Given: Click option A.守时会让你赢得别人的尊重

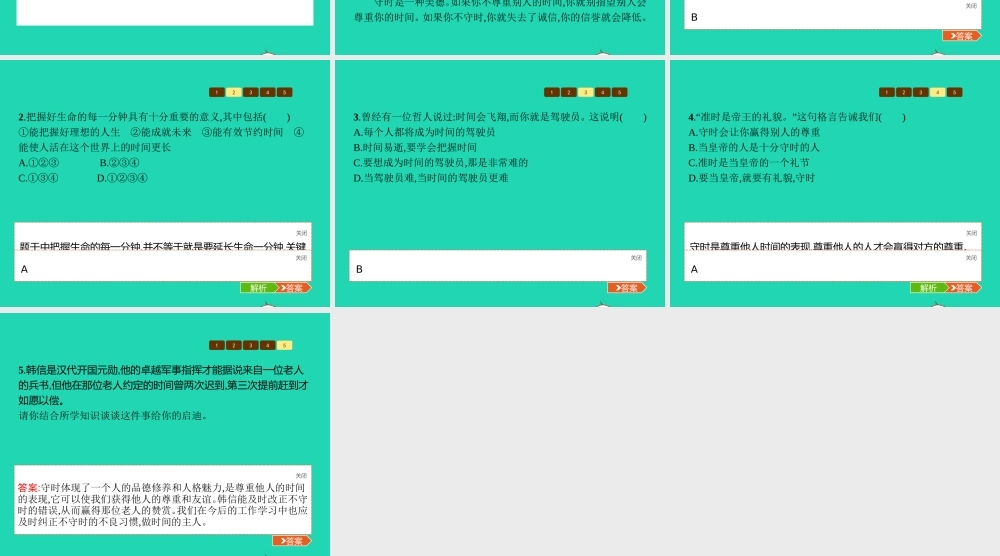Looking at the screenshot, I should pos(754,132).
